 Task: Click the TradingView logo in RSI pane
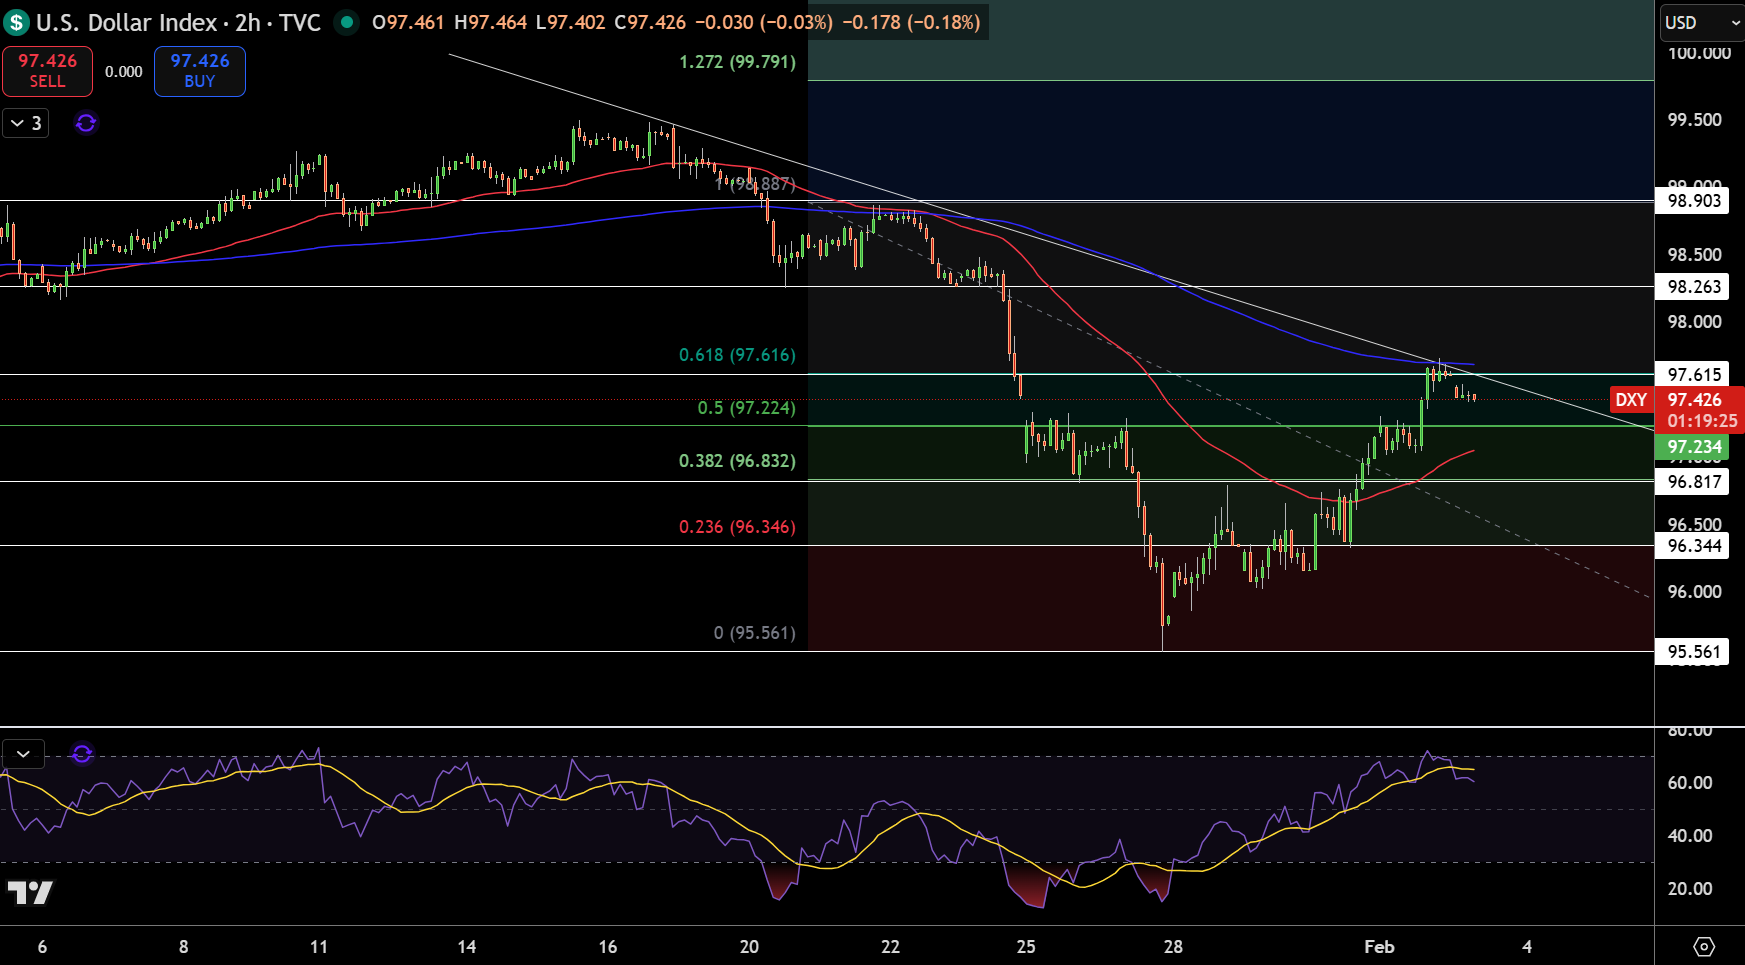click(x=30, y=892)
